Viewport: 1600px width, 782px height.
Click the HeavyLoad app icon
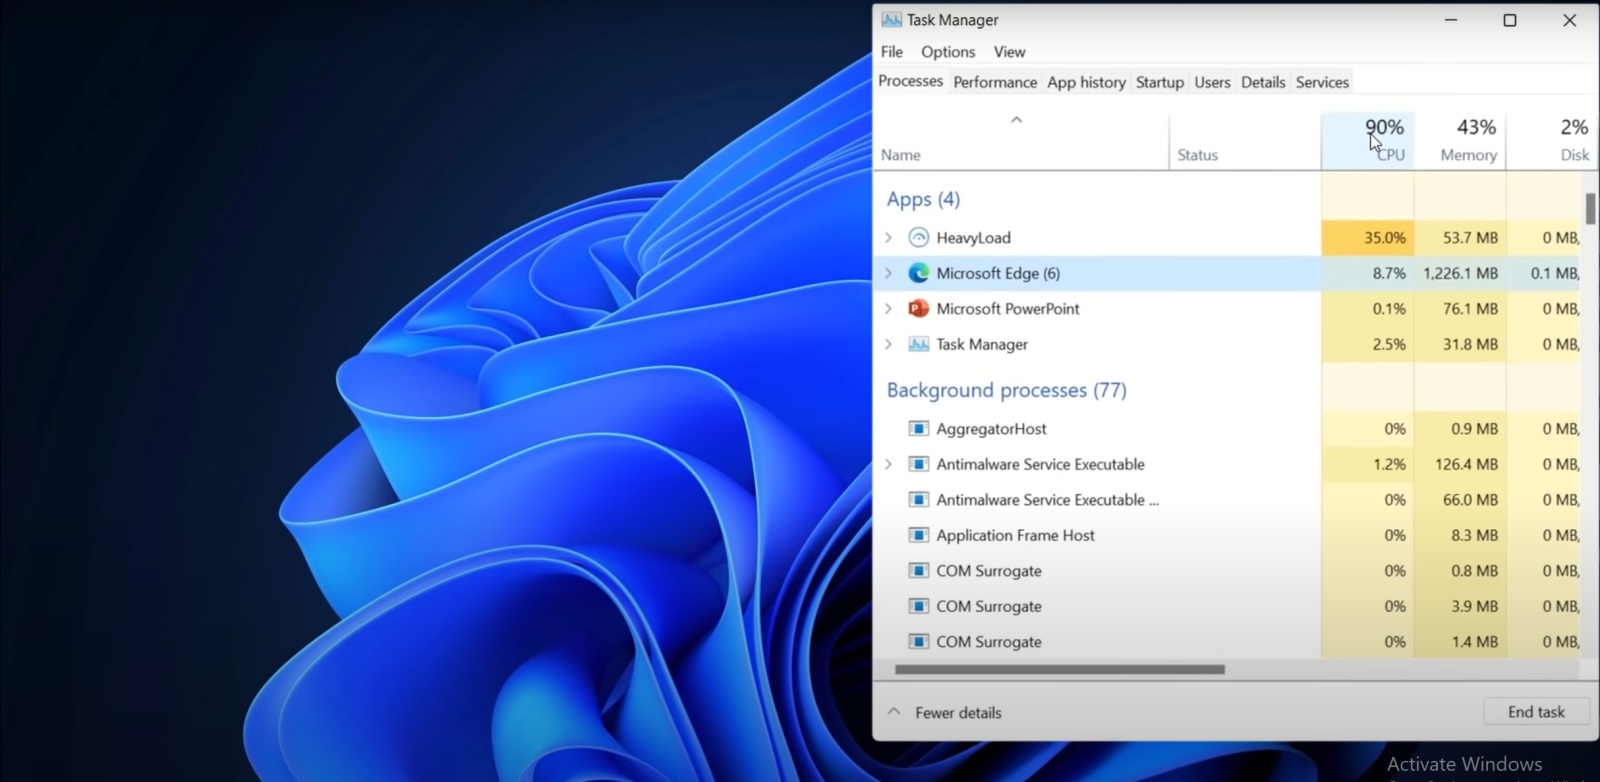pos(918,238)
